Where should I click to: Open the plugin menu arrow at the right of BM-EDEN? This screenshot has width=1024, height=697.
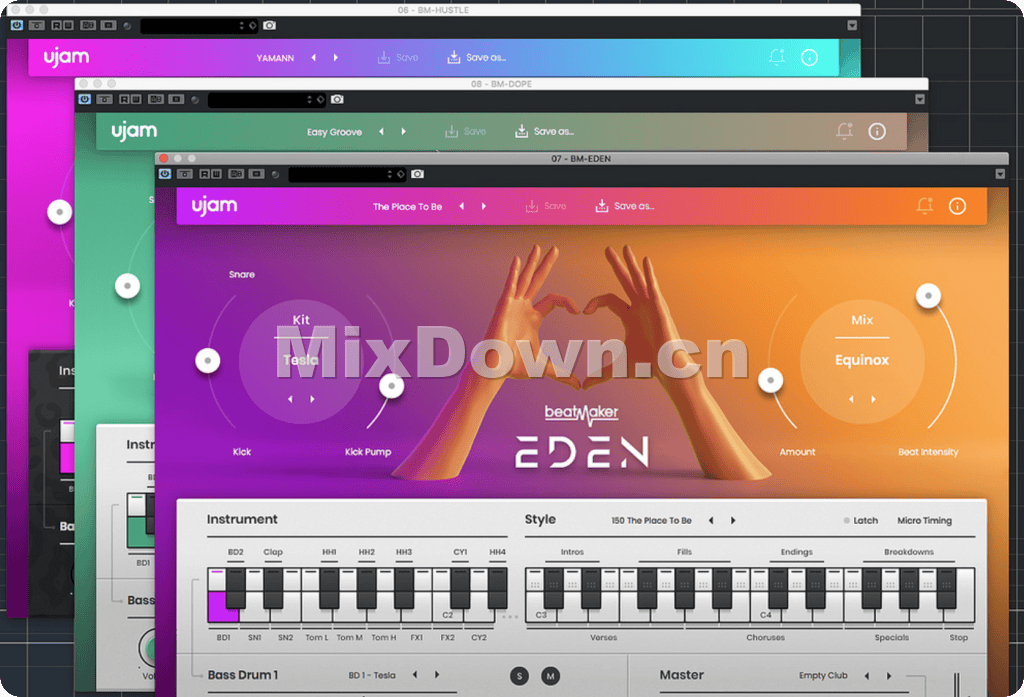[1000, 174]
